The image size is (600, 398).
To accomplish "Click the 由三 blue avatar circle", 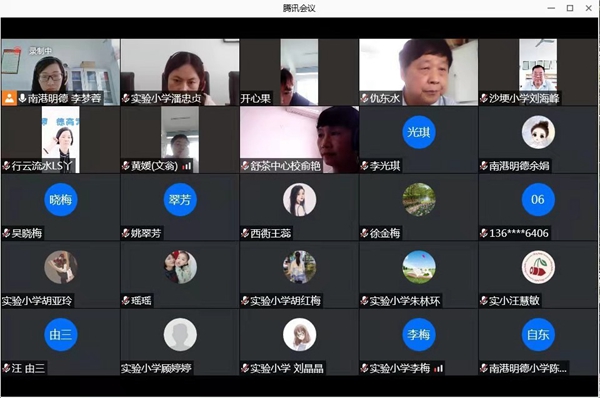I will coord(60,335).
